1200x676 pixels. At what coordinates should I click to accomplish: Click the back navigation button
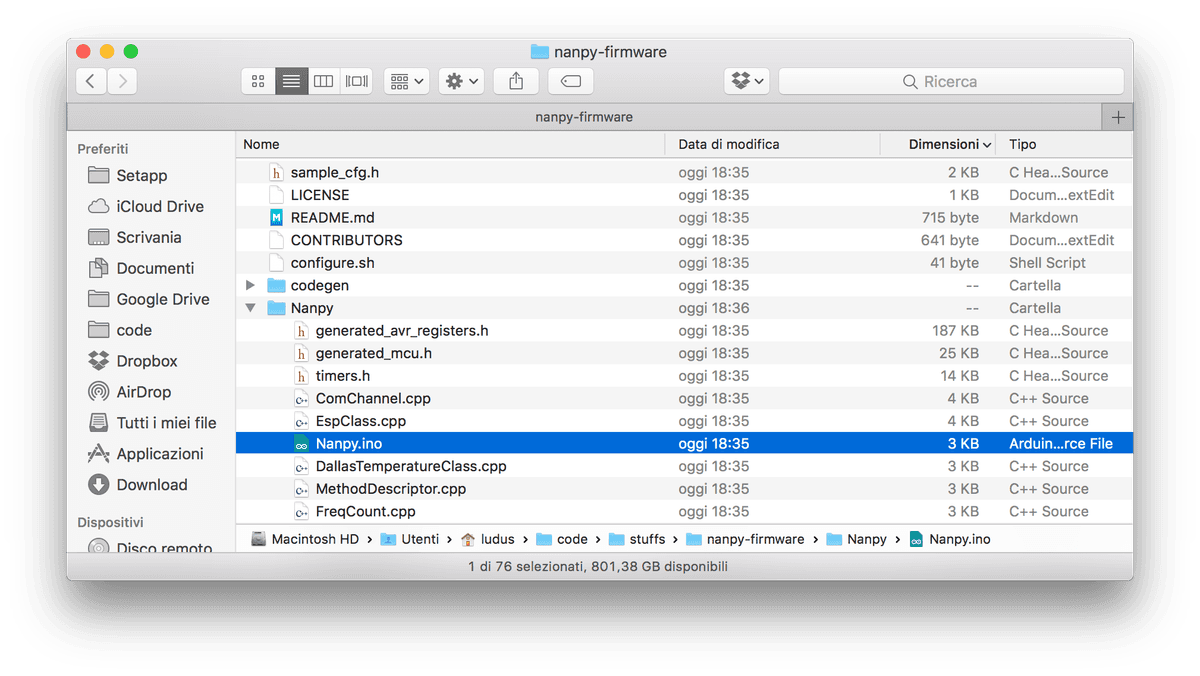pos(90,81)
